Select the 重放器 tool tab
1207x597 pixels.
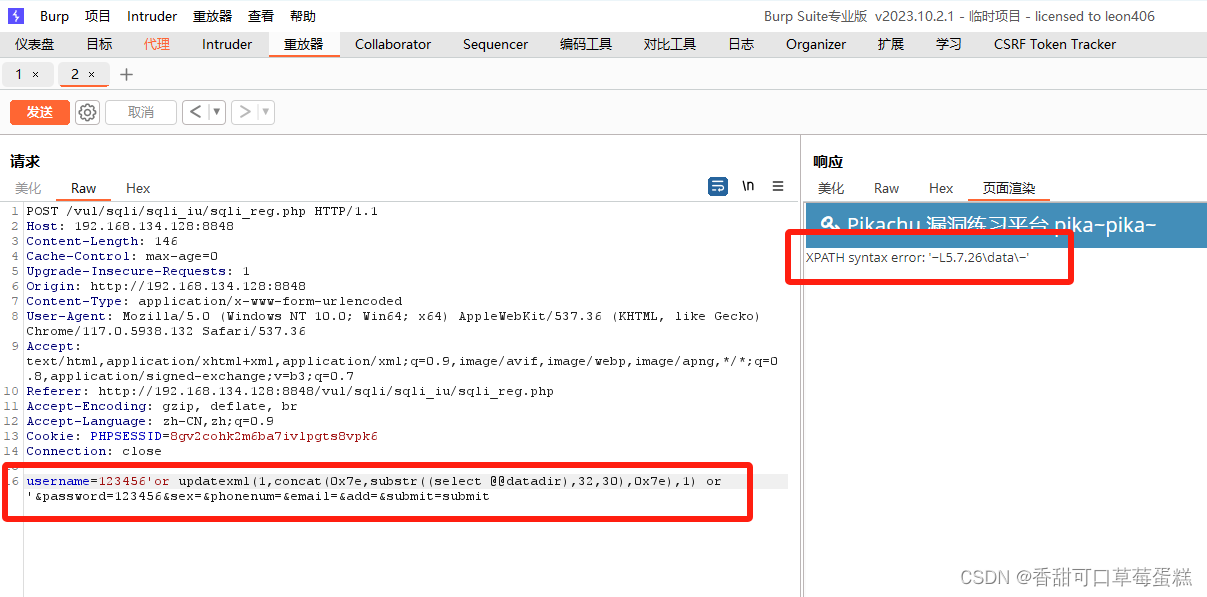pos(304,44)
